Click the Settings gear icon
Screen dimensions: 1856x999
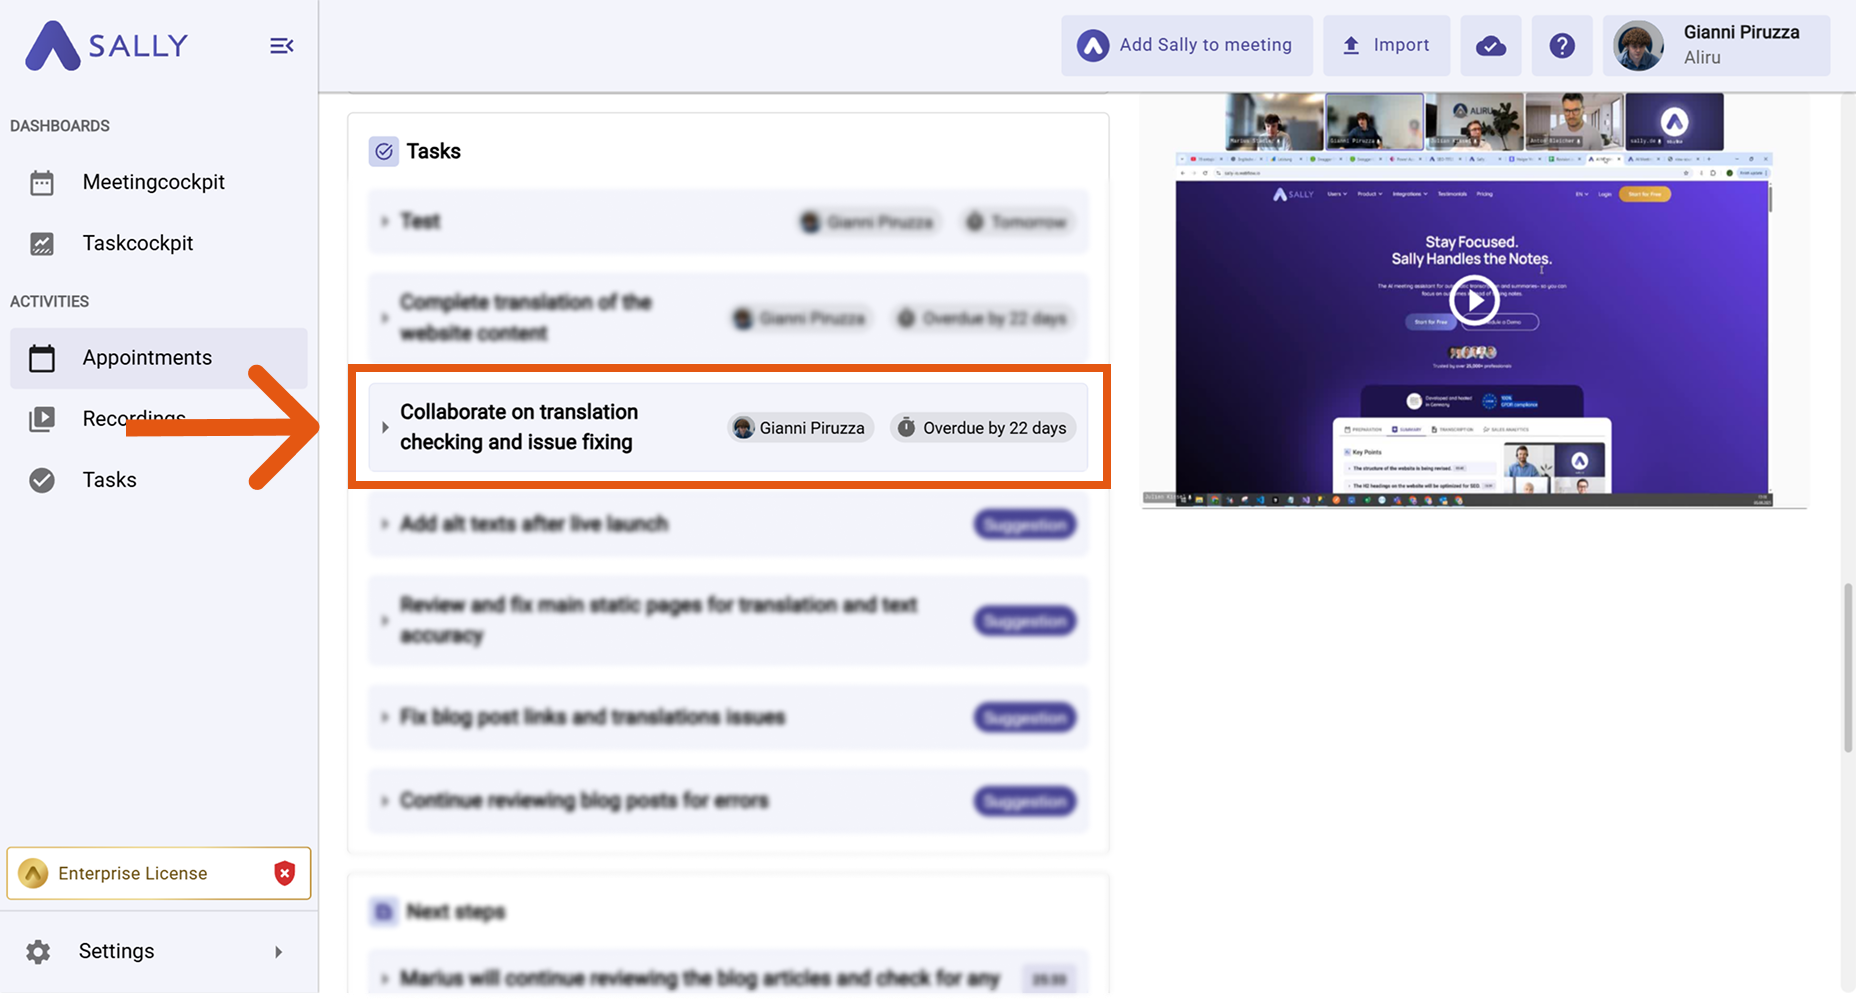coord(38,952)
